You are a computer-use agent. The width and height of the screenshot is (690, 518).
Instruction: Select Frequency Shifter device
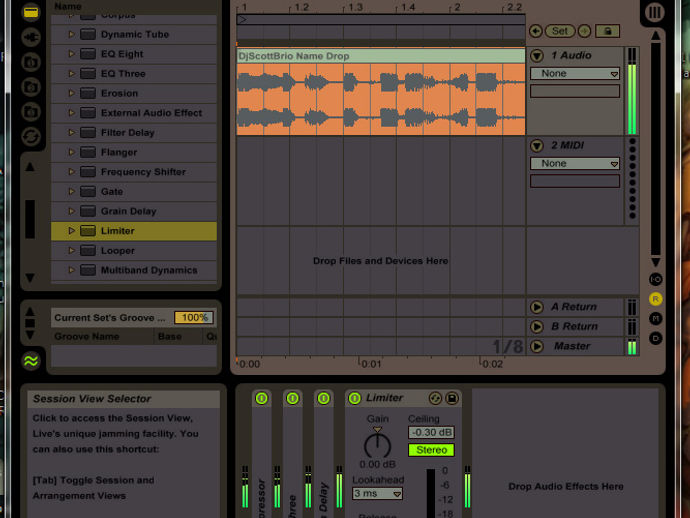(x=134, y=172)
